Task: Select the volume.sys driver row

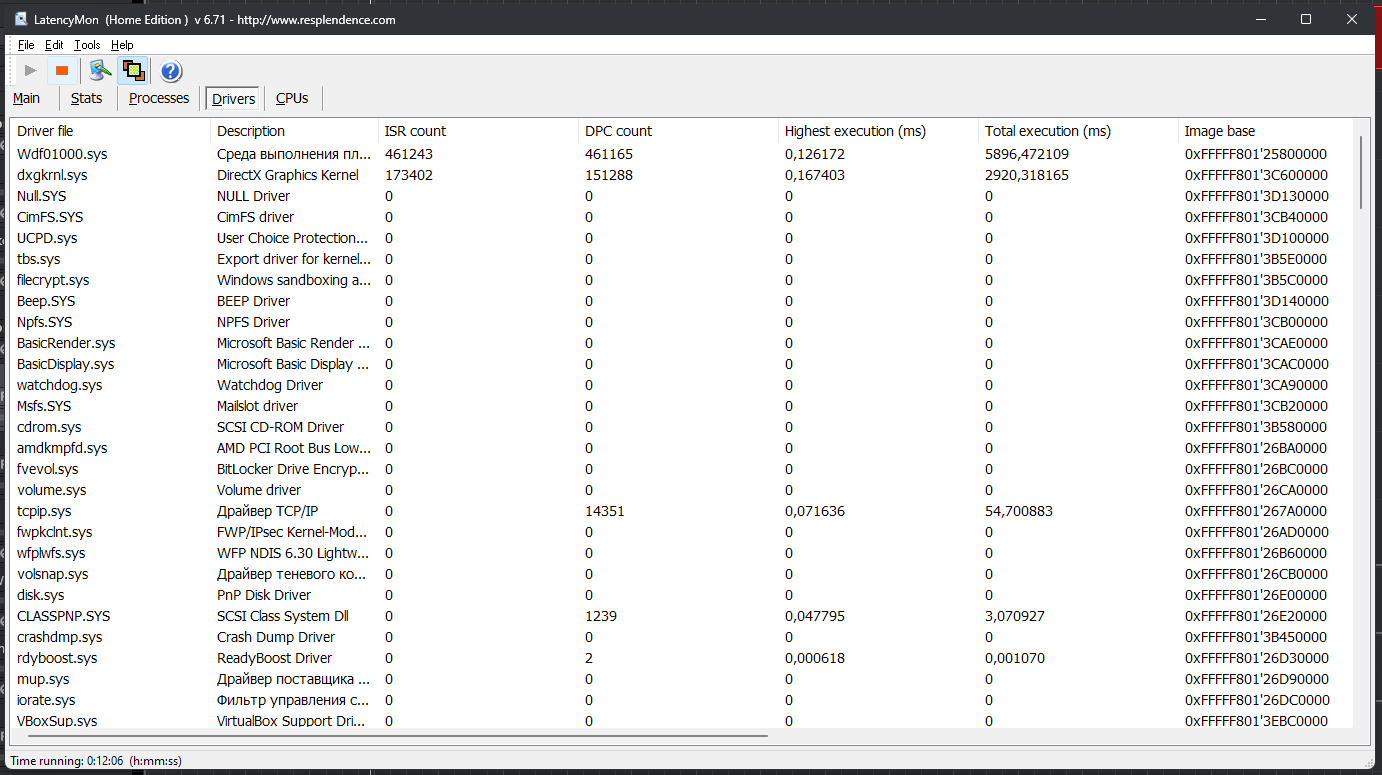Action: tap(681, 490)
